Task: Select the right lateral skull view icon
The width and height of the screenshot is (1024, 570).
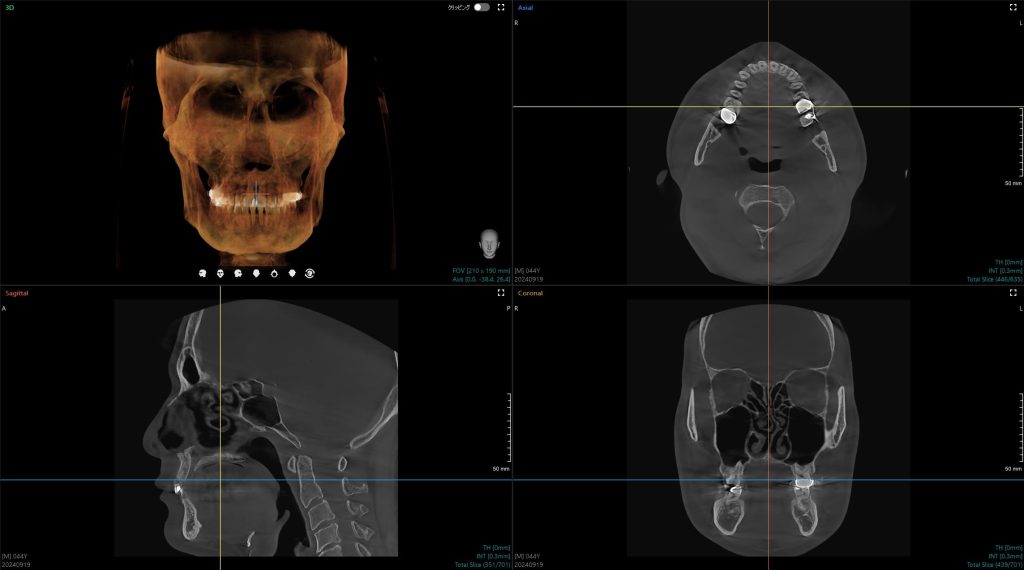Action: (x=203, y=272)
